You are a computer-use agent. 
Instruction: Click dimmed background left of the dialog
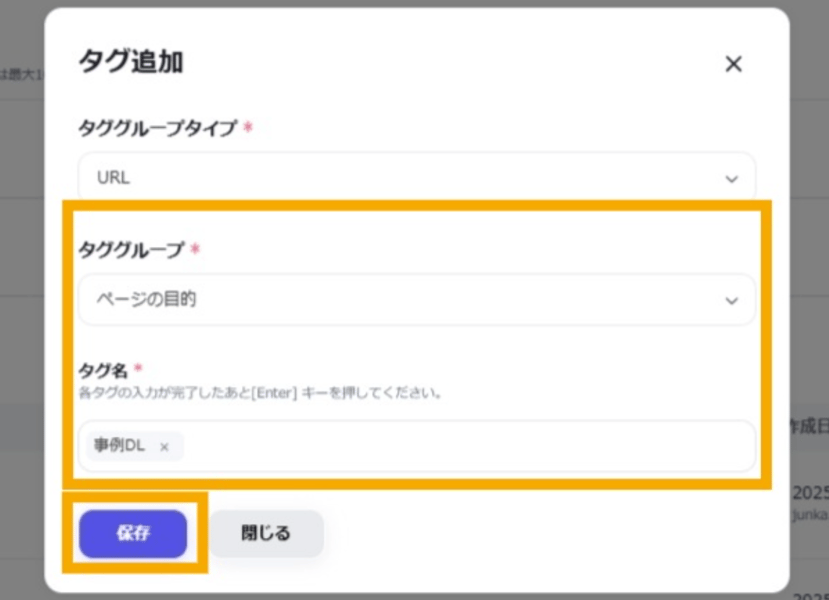20,300
